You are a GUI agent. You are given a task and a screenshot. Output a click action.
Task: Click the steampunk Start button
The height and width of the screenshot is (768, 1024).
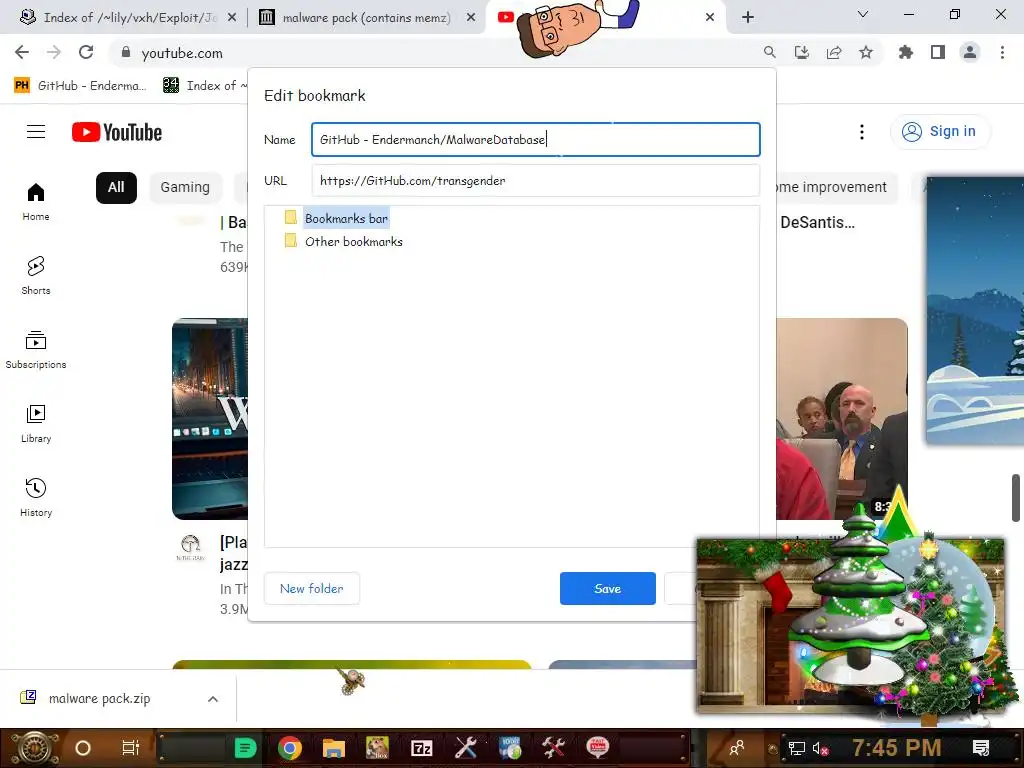tap(33, 748)
